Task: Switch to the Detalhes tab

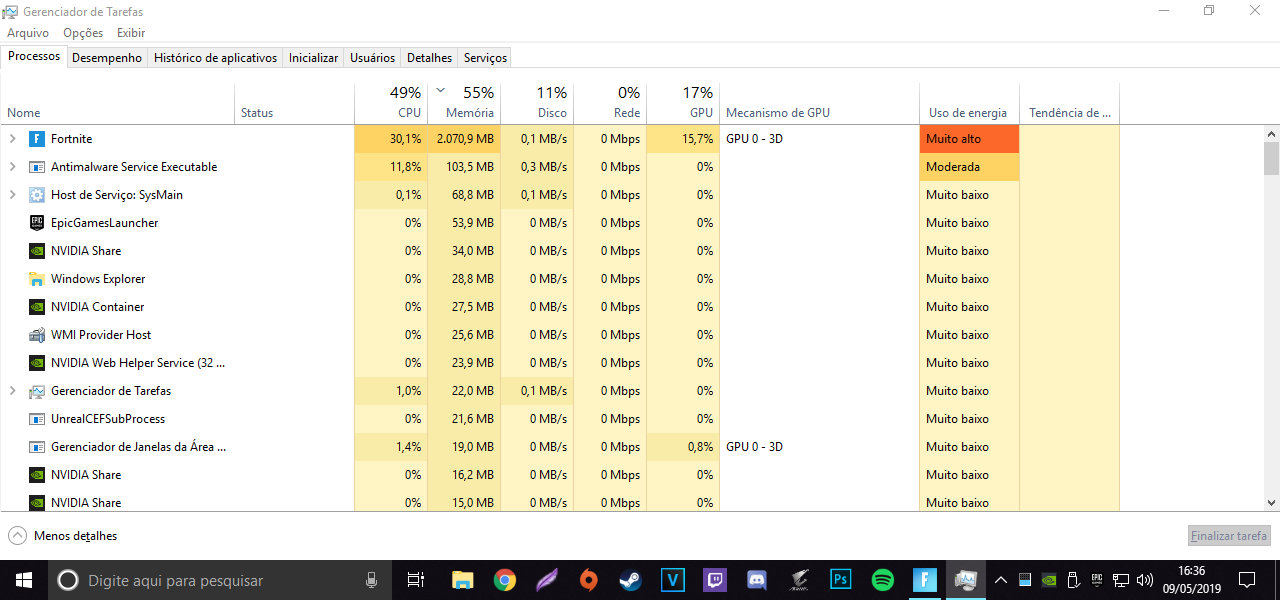Action: click(429, 58)
